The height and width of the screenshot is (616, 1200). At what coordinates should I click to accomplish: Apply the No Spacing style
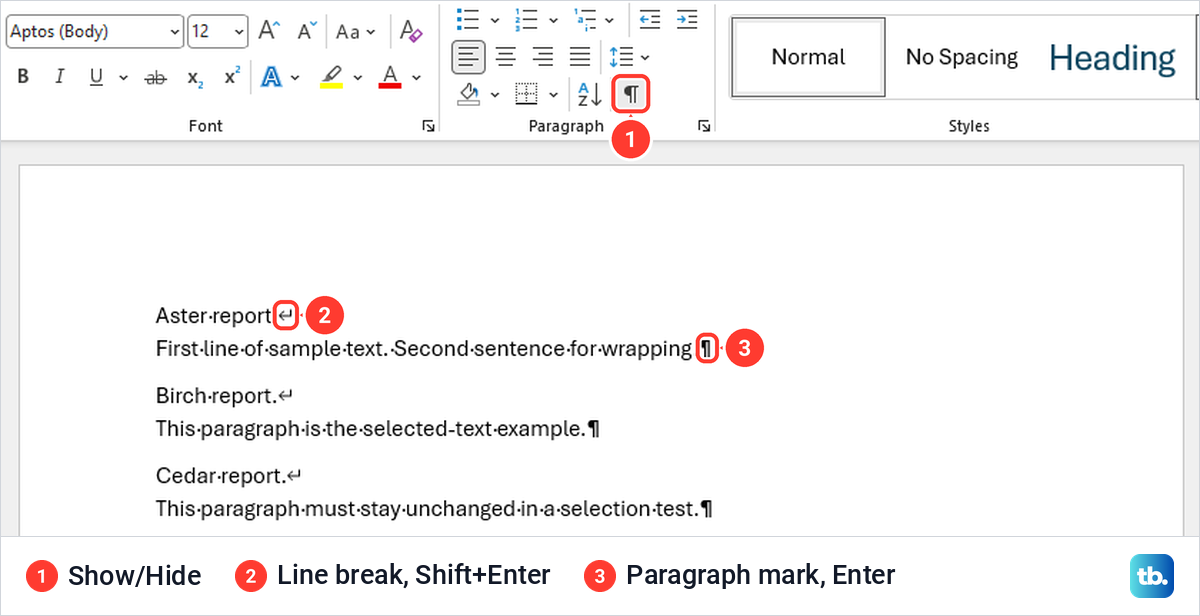(x=962, y=57)
